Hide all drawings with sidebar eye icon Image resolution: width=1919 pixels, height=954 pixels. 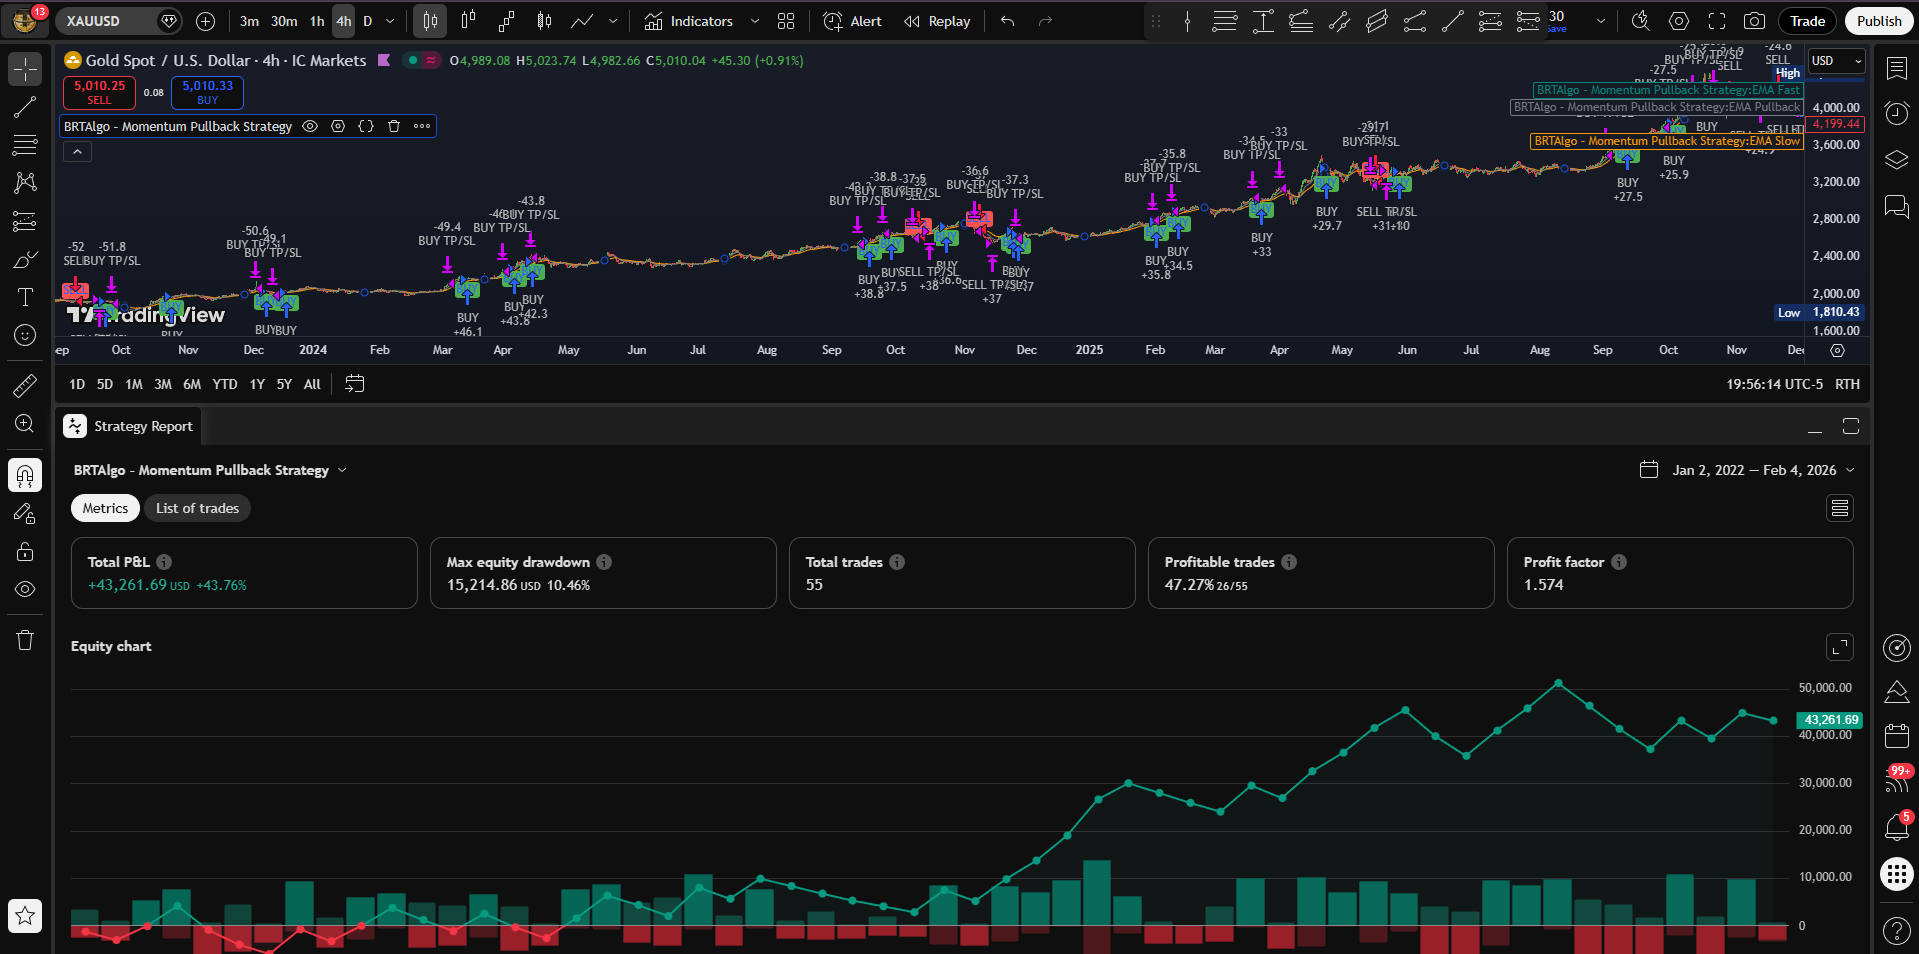[25, 590]
